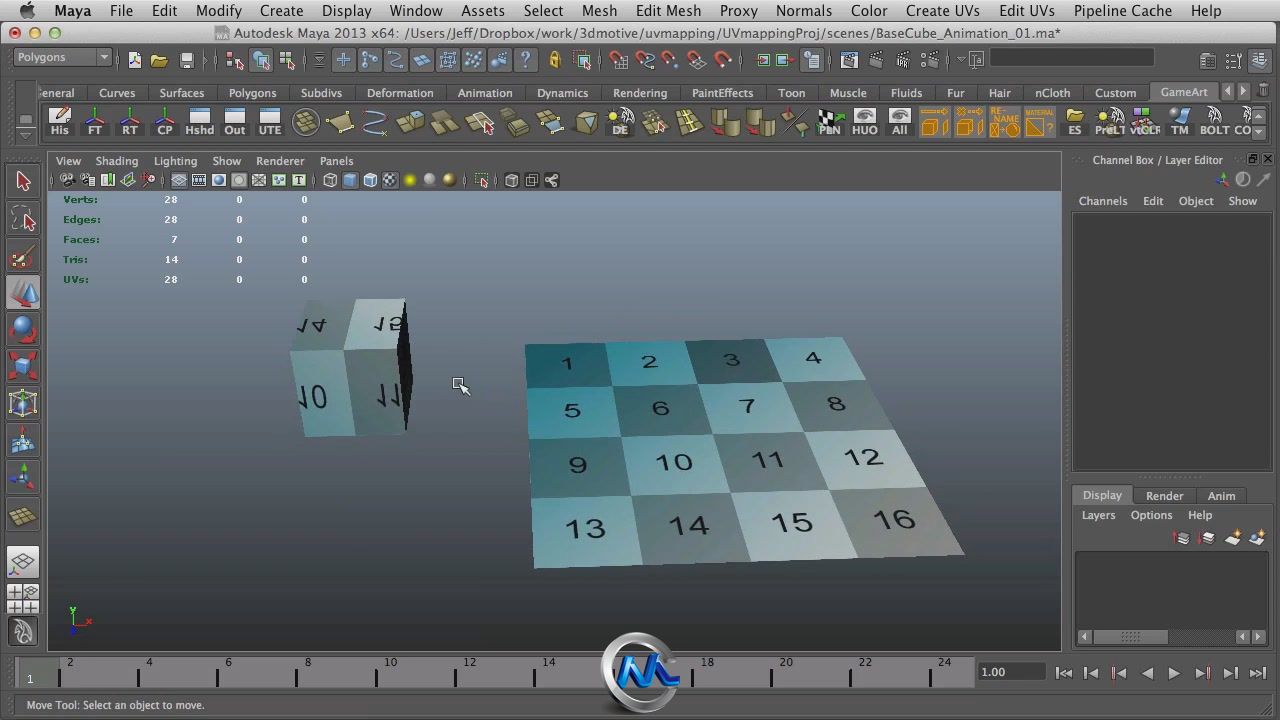
Task: Click the ES folder shelf icon
Action: (1075, 122)
